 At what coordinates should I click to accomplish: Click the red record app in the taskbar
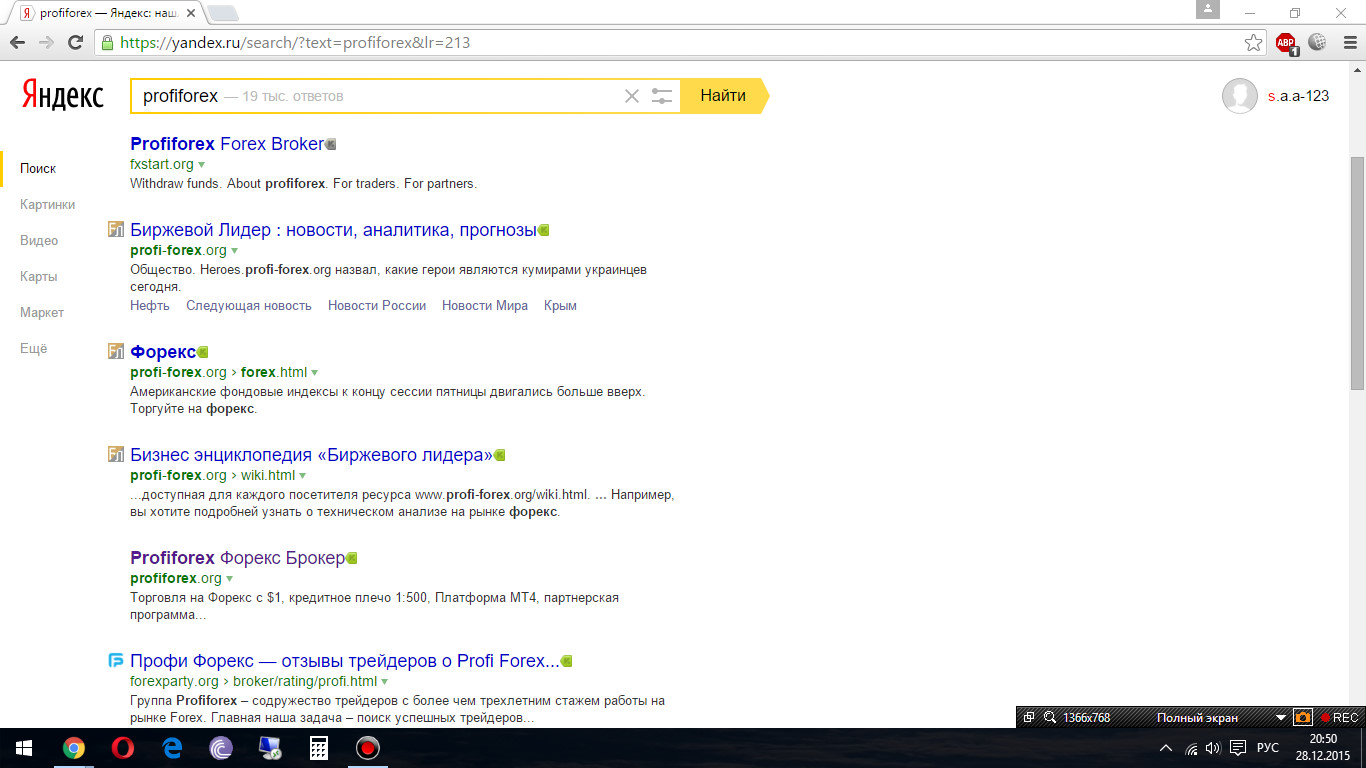[368, 748]
